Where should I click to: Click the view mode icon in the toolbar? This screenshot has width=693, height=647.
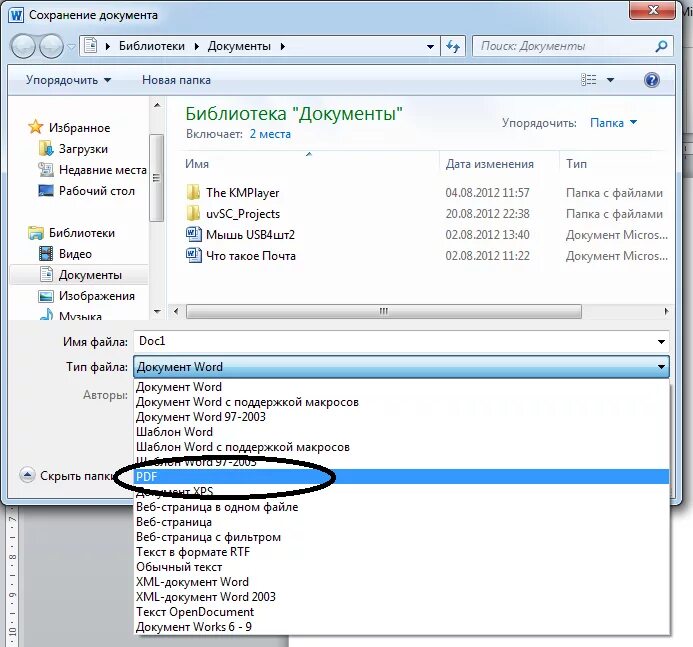click(x=588, y=80)
